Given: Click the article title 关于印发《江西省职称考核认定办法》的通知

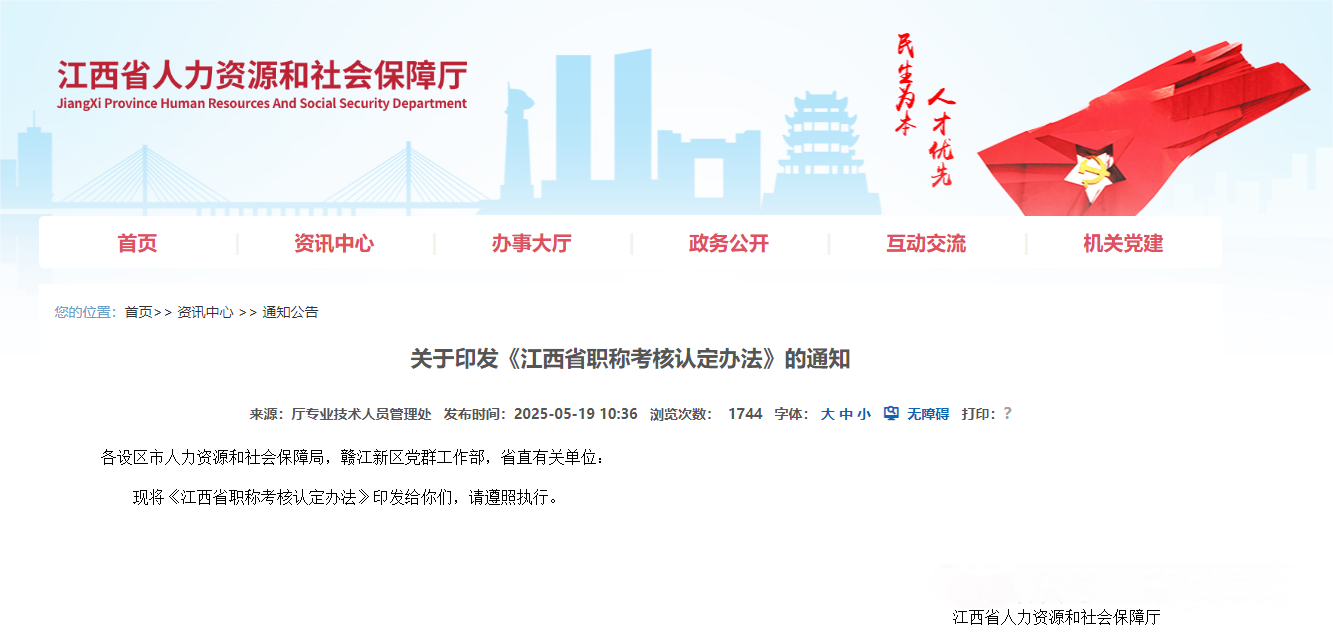Looking at the screenshot, I should [630, 359].
